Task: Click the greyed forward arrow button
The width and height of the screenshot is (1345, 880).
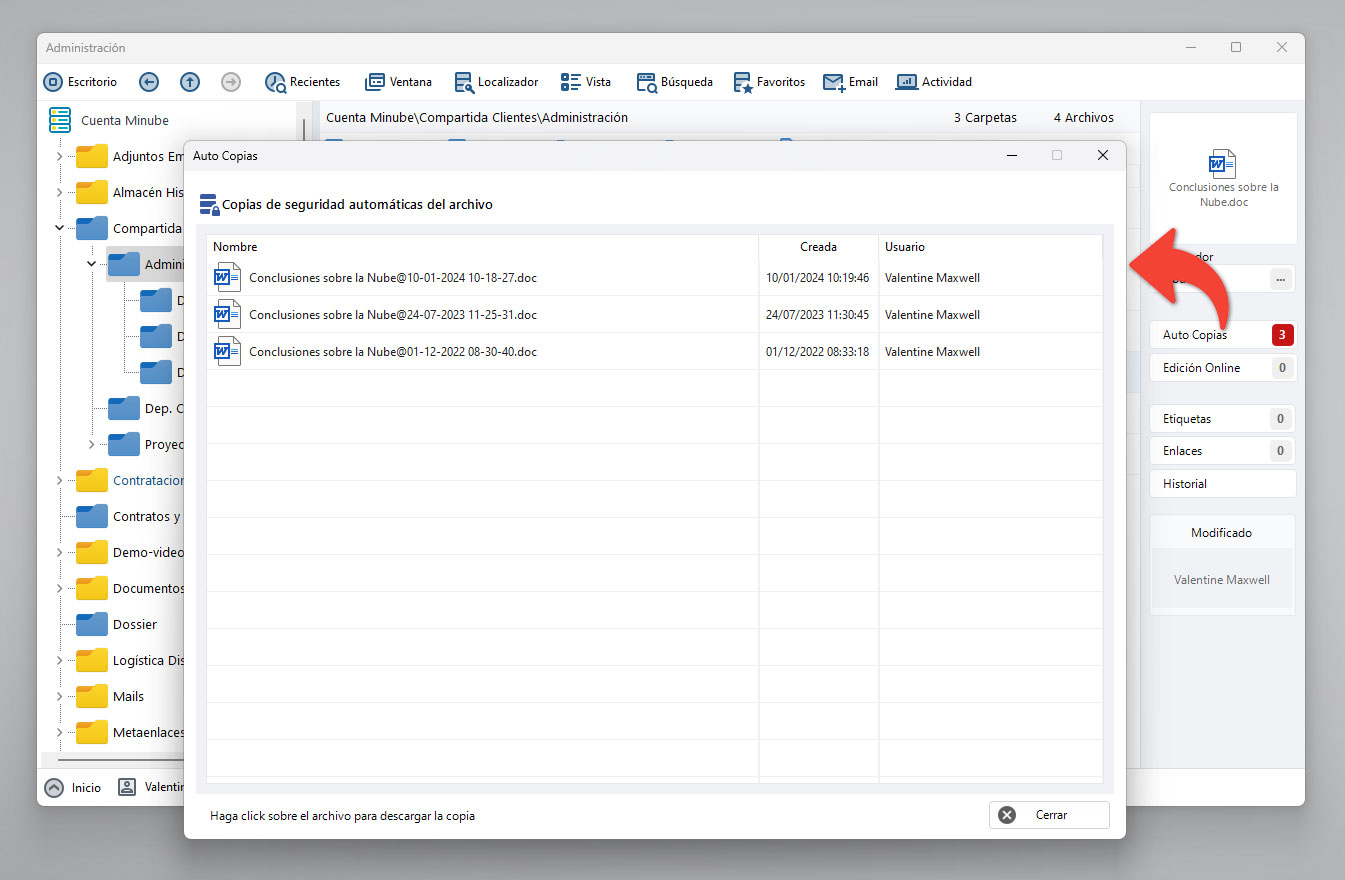Action: [231, 82]
